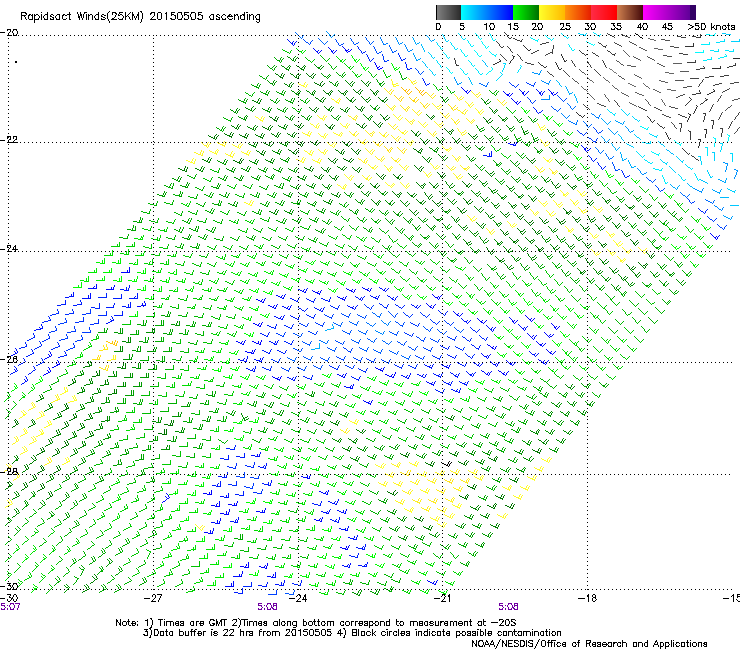Click the 'Data buffer is 22 hrs' note line
Viewport: 740px width, 650px height.
[352, 633]
